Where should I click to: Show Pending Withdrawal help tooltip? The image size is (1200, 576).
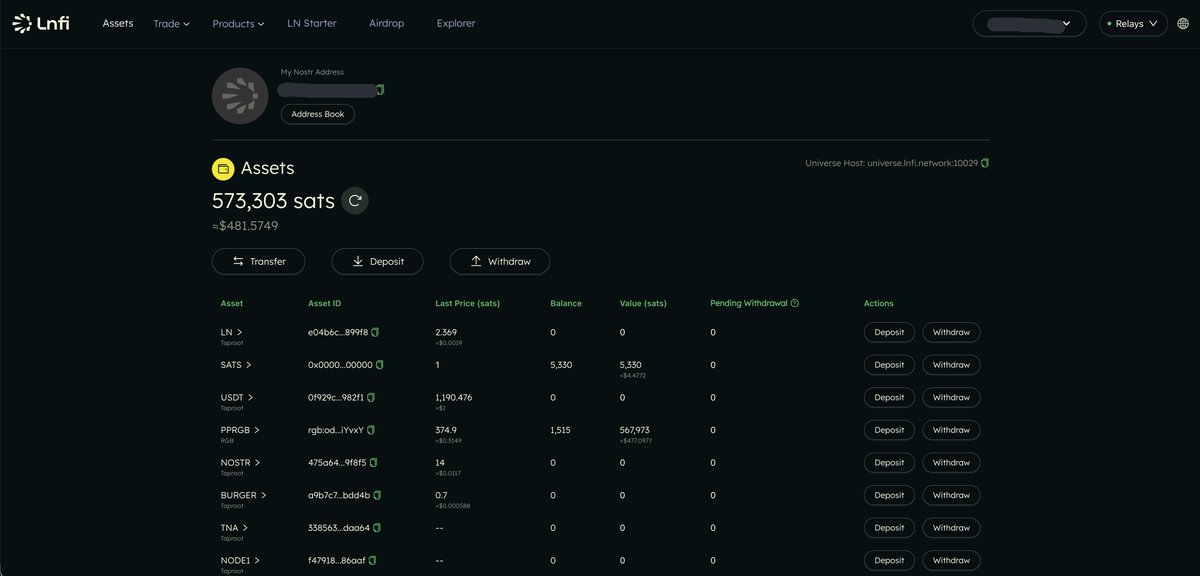pos(795,303)
